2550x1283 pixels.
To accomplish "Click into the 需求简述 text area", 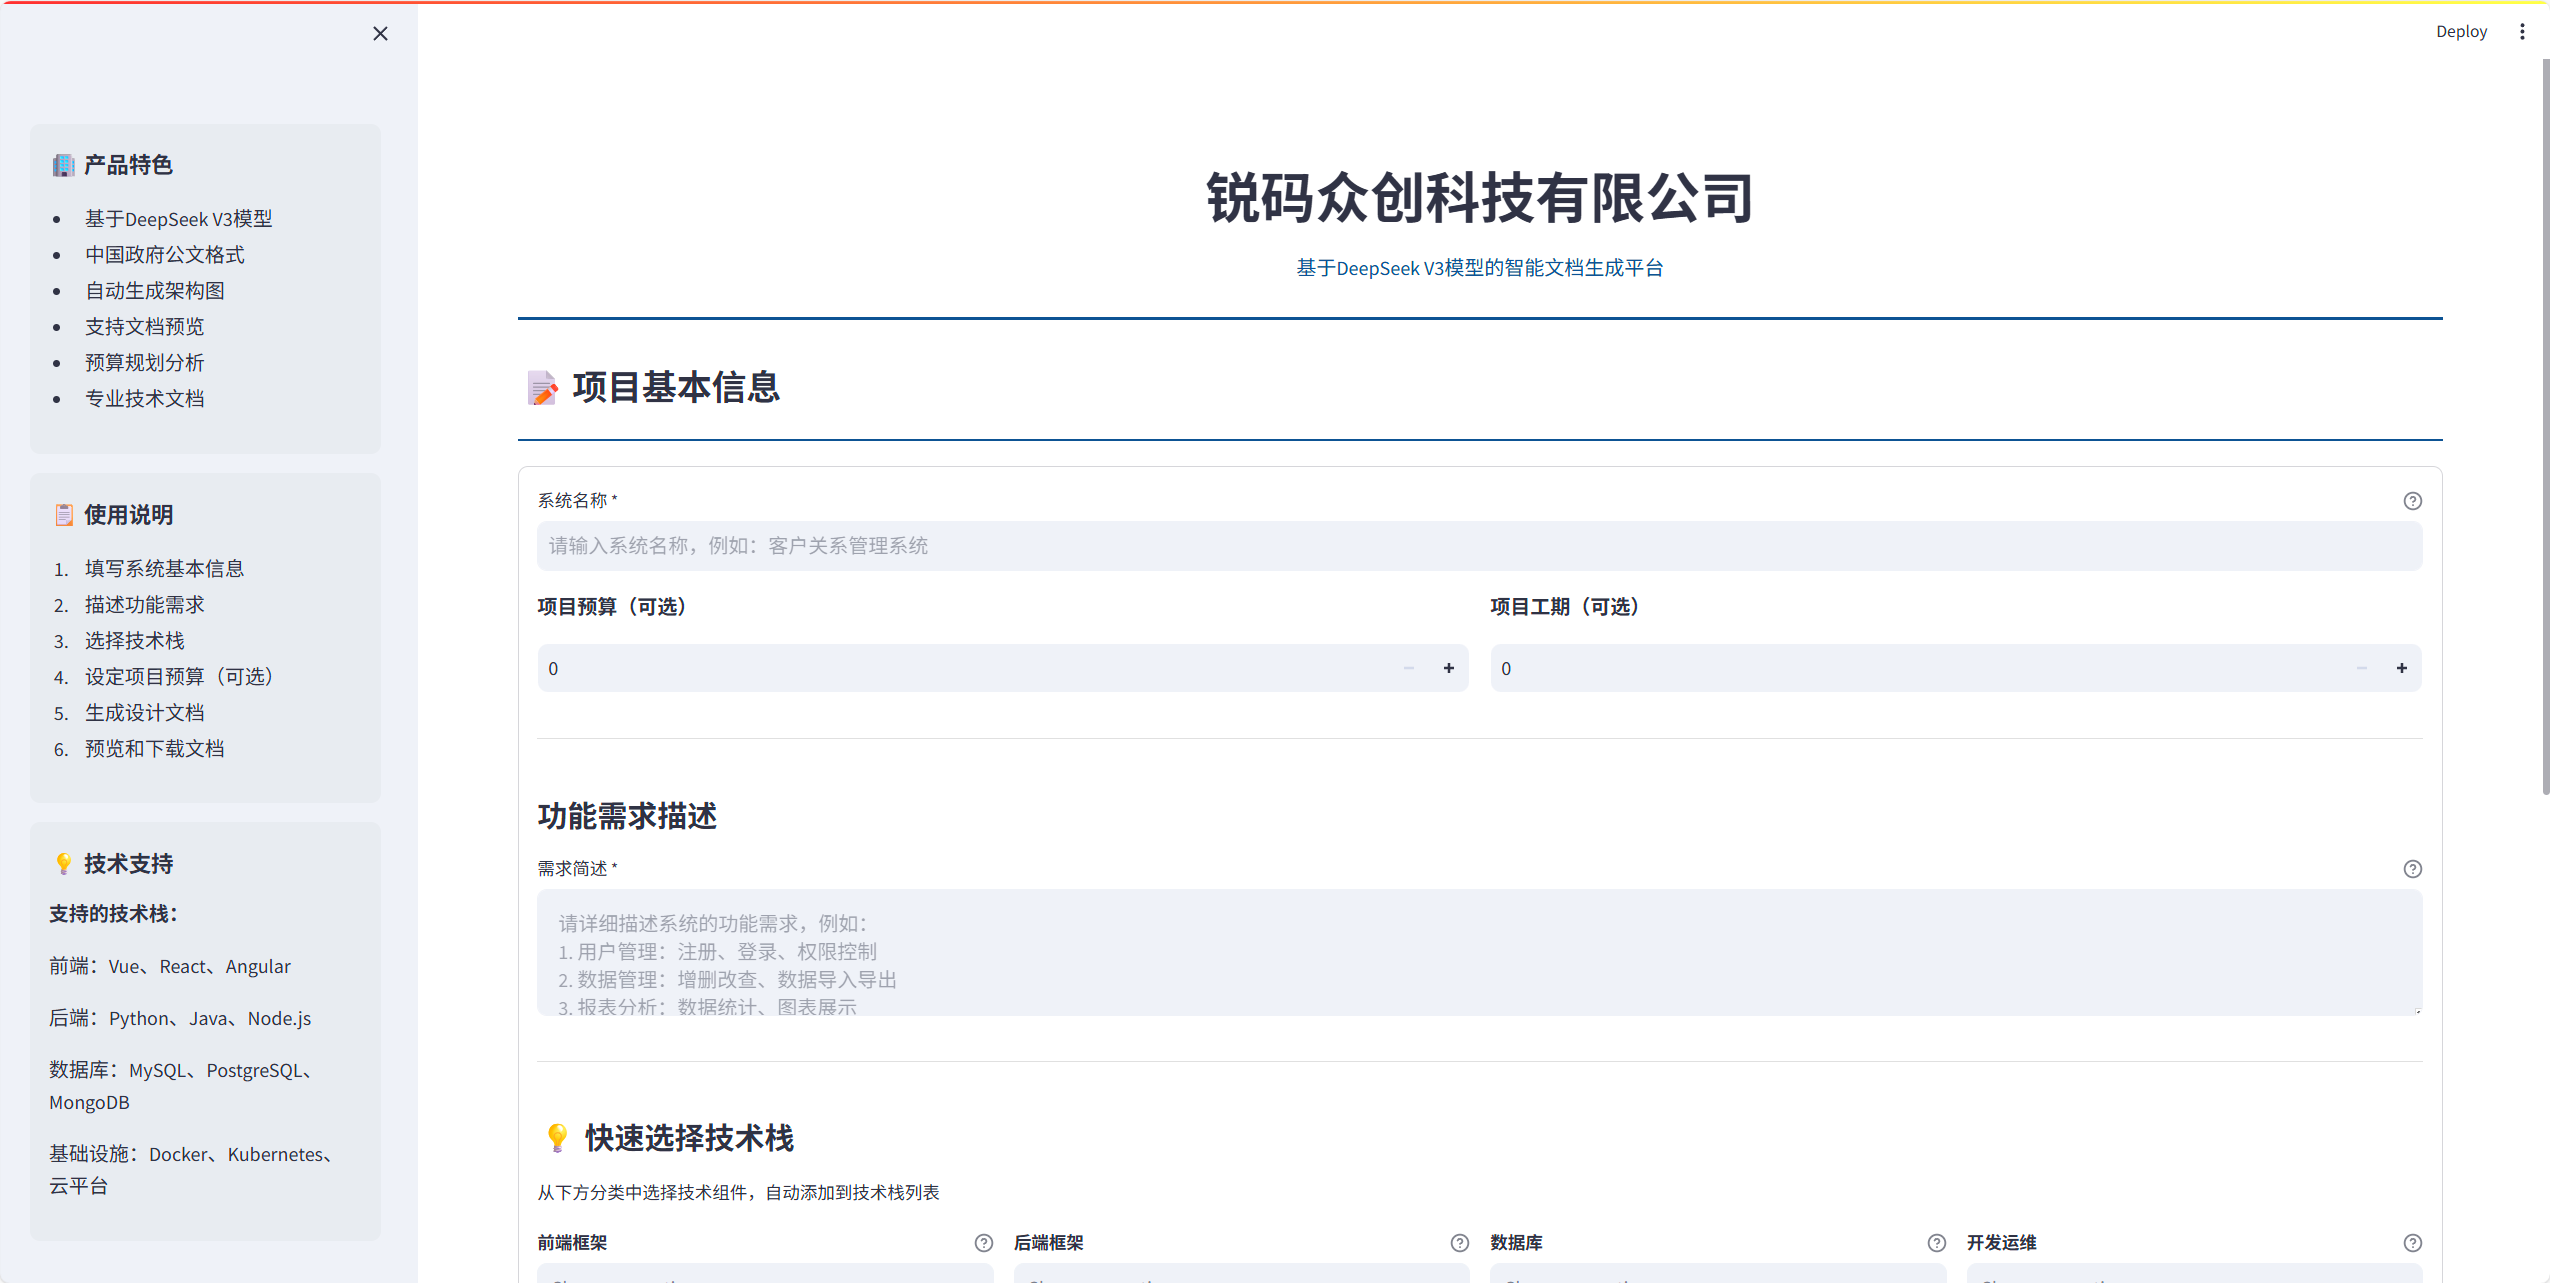I will tap(1478, 952).
